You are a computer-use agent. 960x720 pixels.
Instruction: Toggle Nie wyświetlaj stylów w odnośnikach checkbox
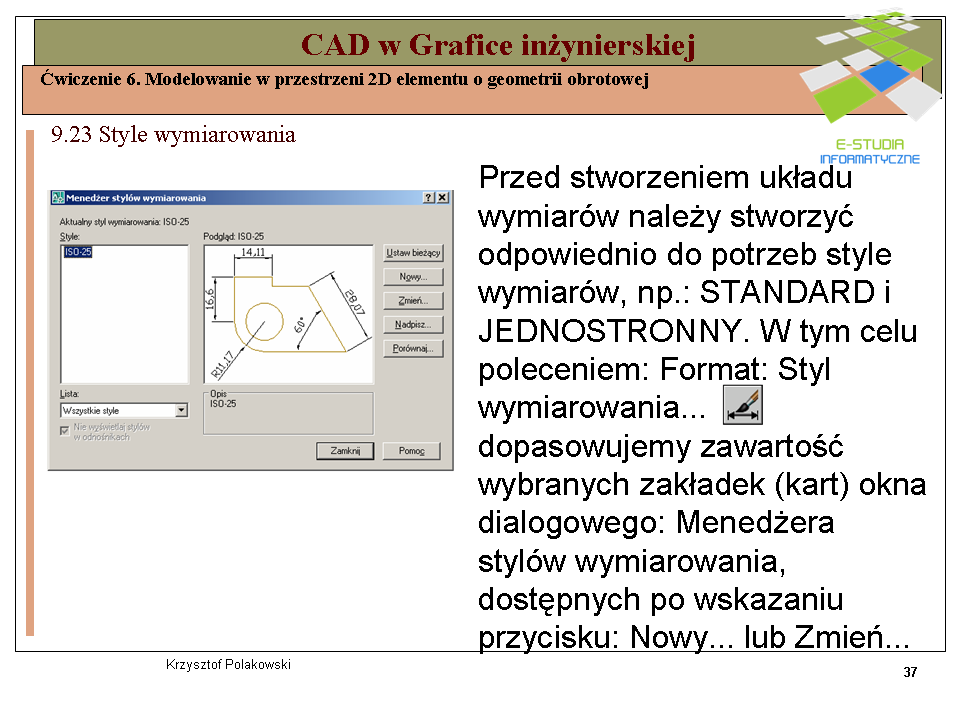pyautogui.click(x=64, y=430)
